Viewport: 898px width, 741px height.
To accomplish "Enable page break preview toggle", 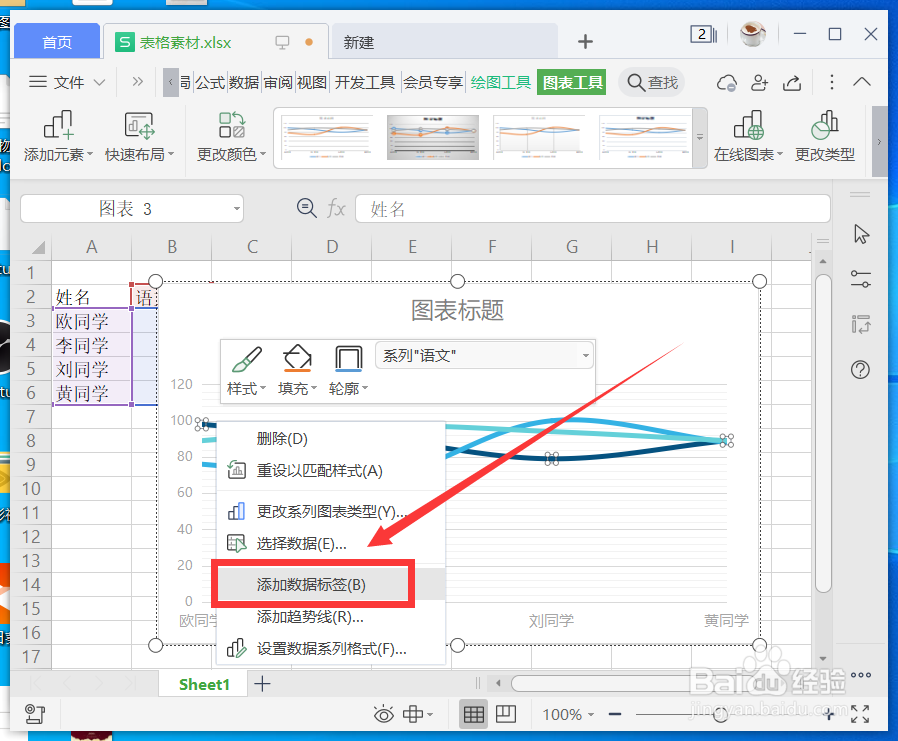I will pyautogui.click(x=505, y=714).
